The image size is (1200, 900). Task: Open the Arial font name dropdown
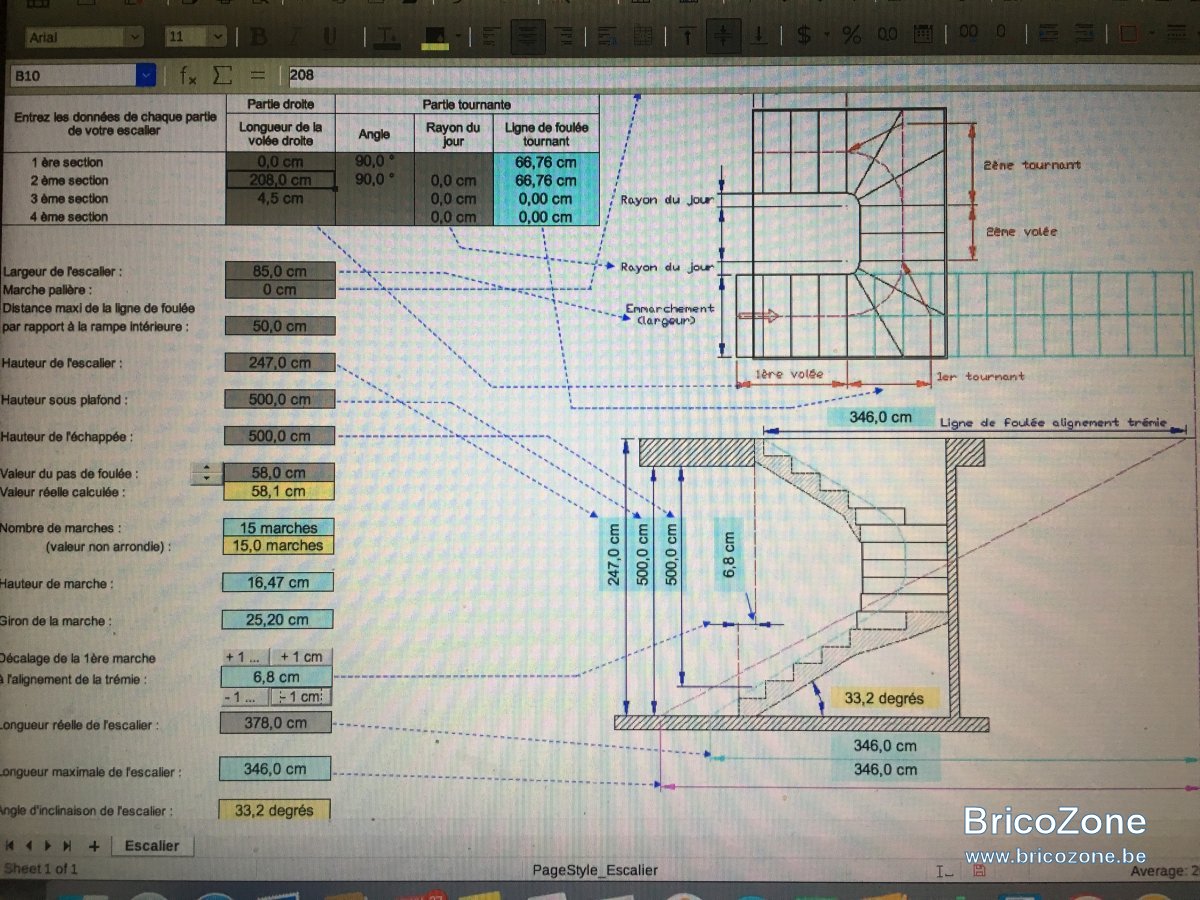click(x=134, y=36)
